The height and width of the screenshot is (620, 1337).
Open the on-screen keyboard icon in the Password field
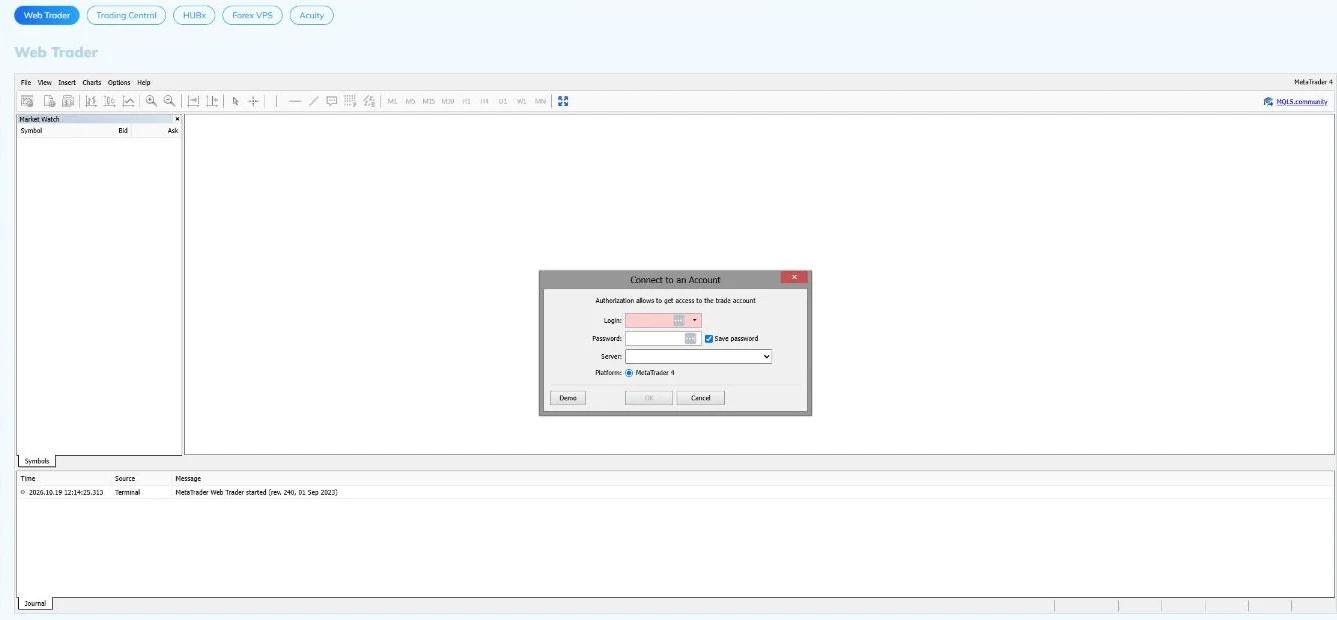point(690,339)
